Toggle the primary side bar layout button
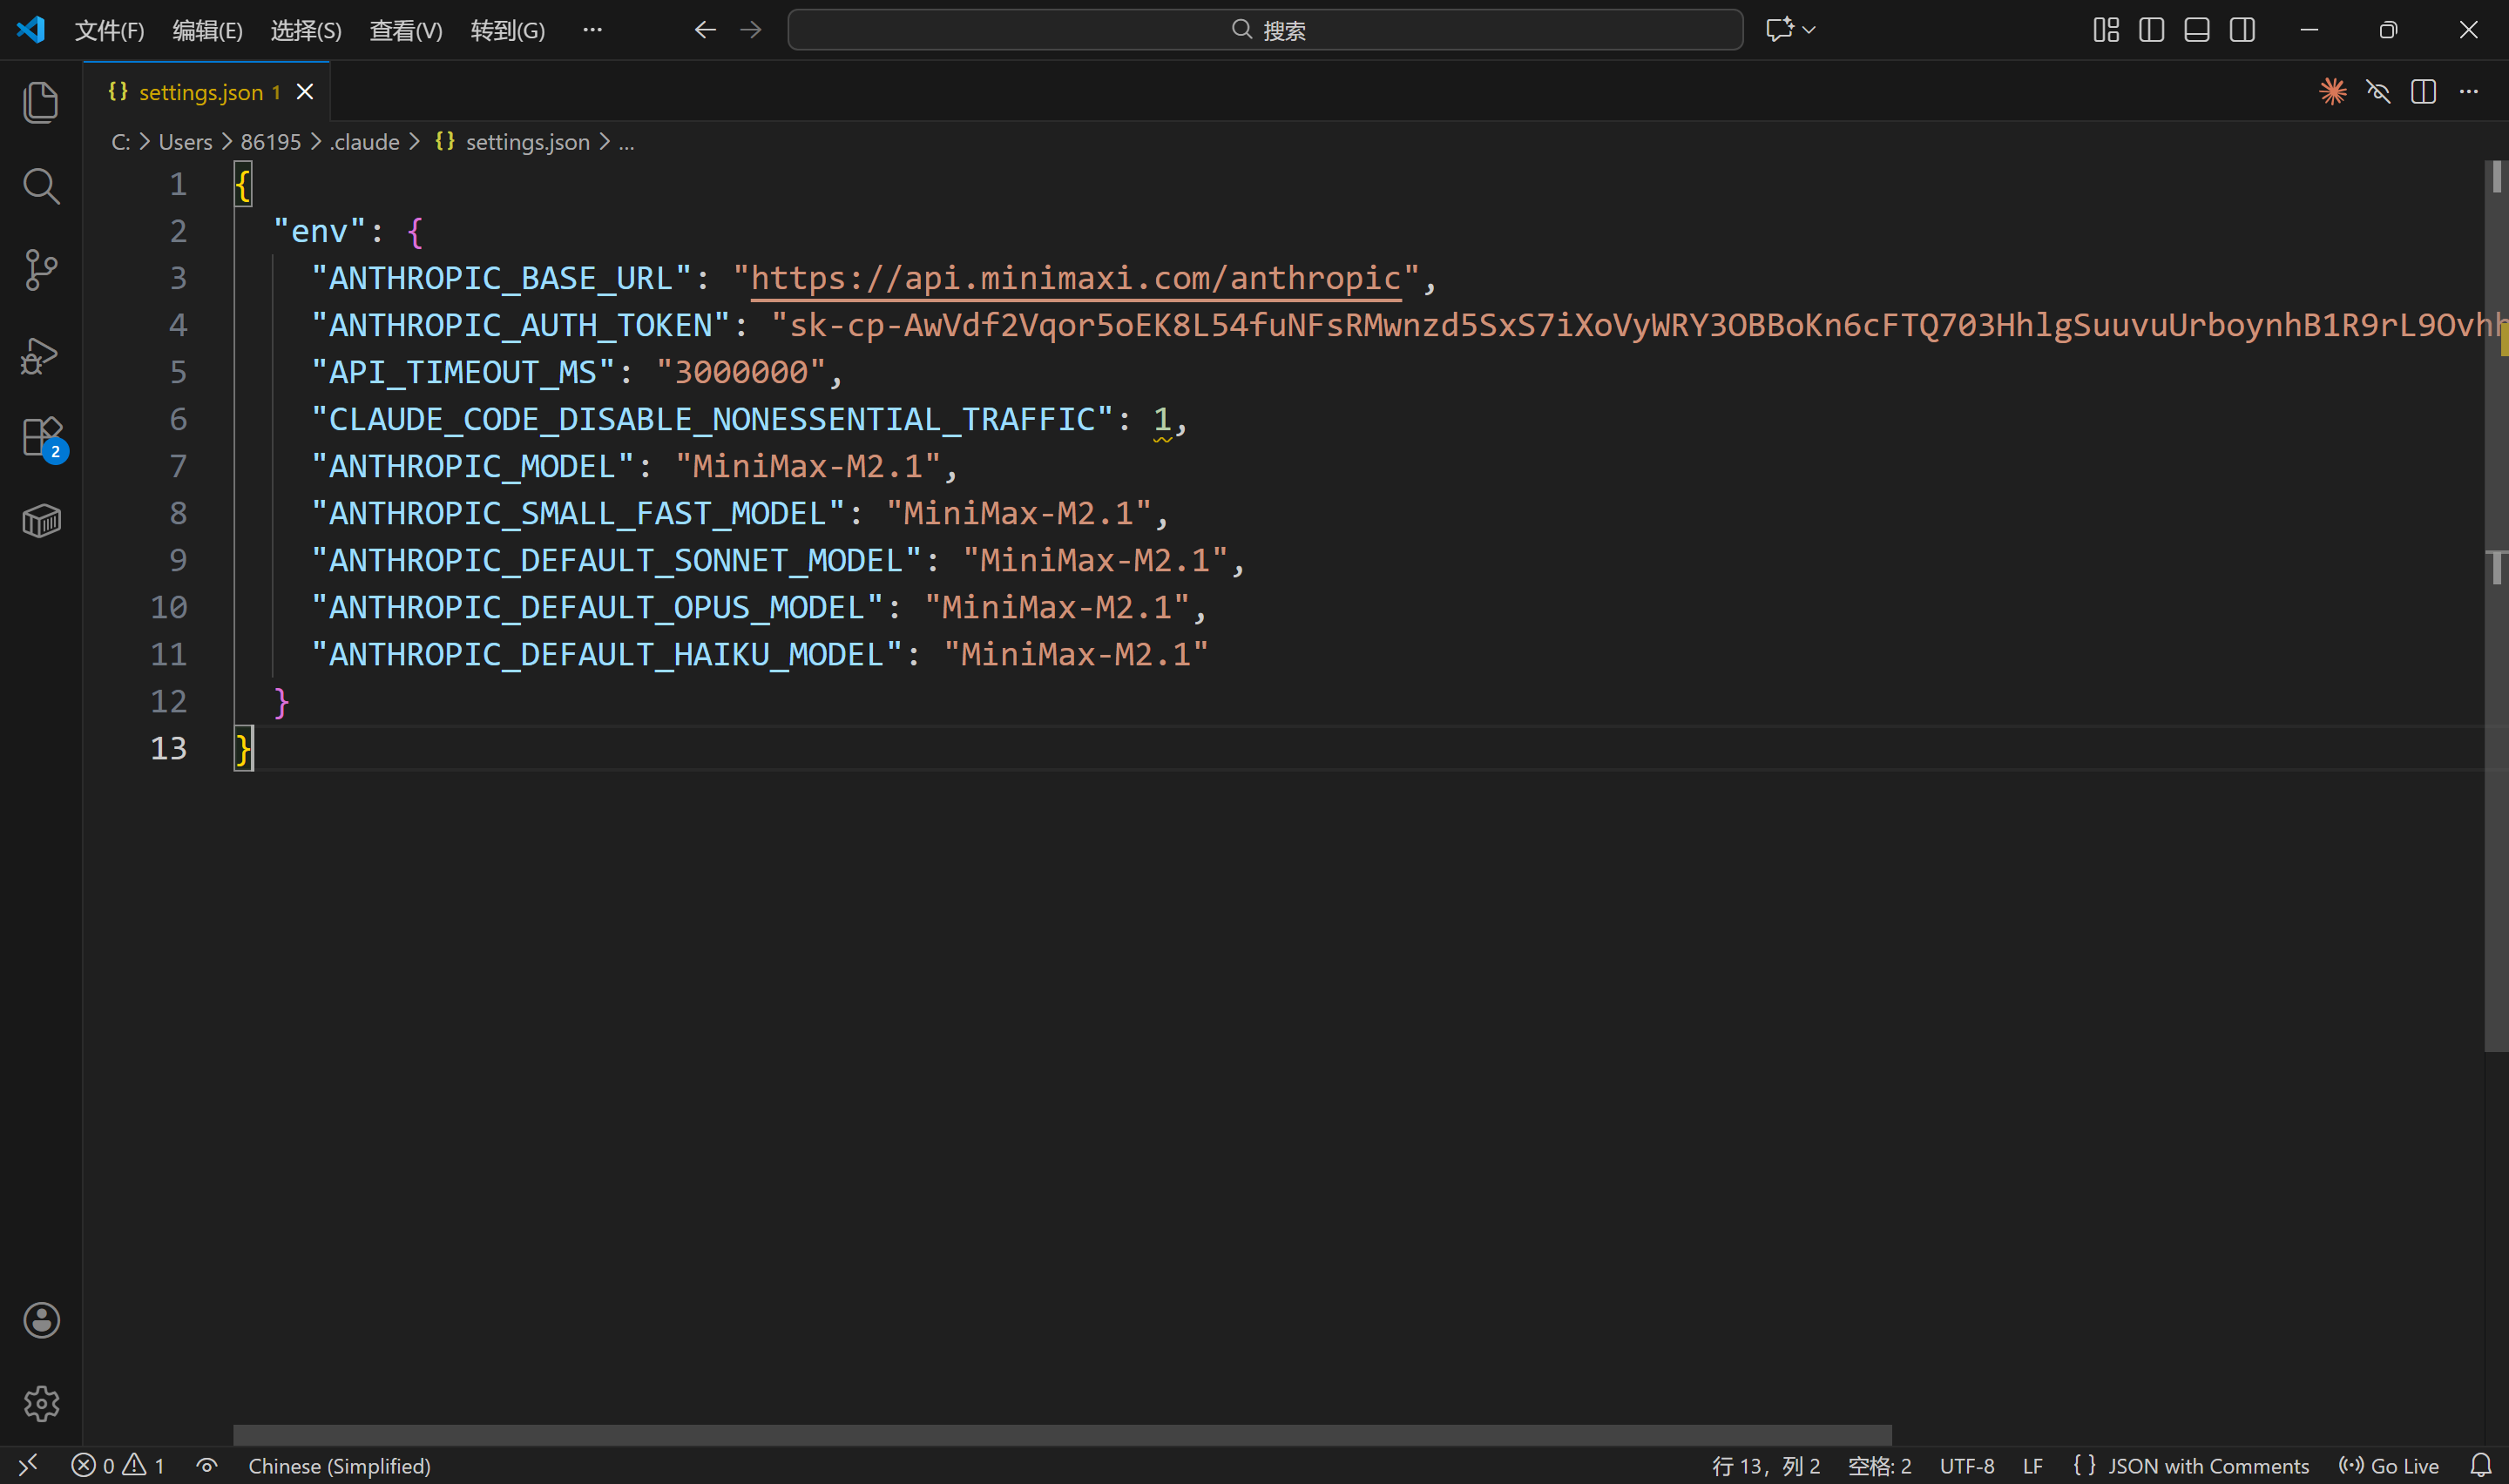Screen dimensions: 2509x1484 point(2151,30)
